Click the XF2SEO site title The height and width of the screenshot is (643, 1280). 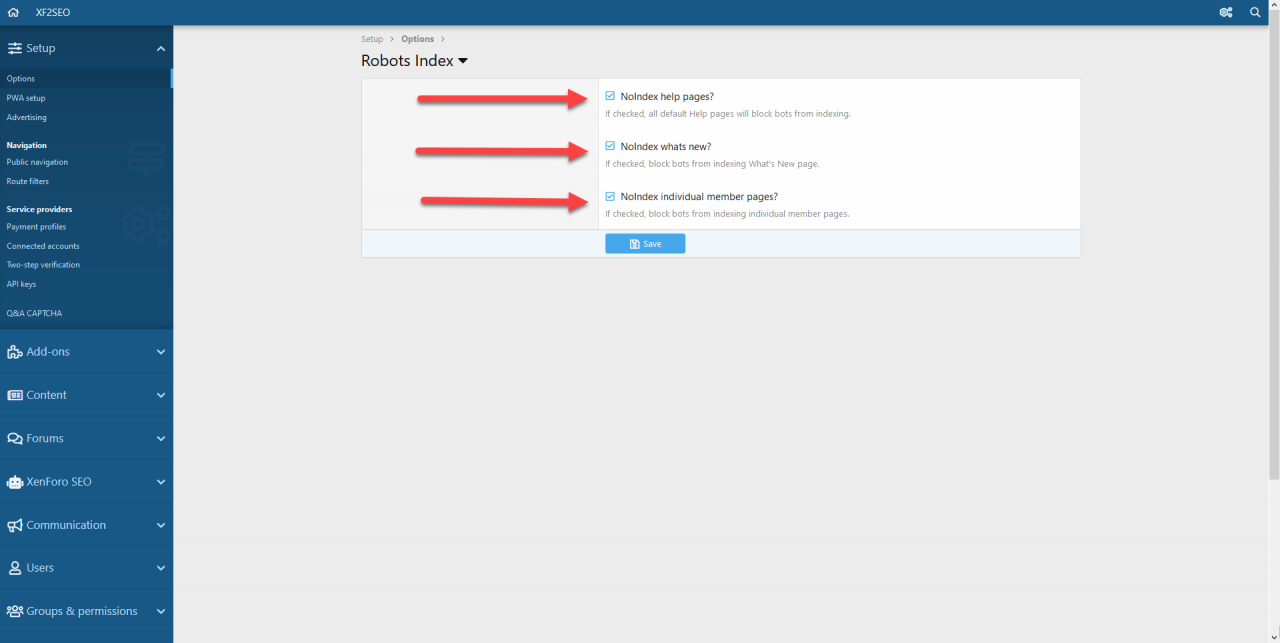coord(53,13)
